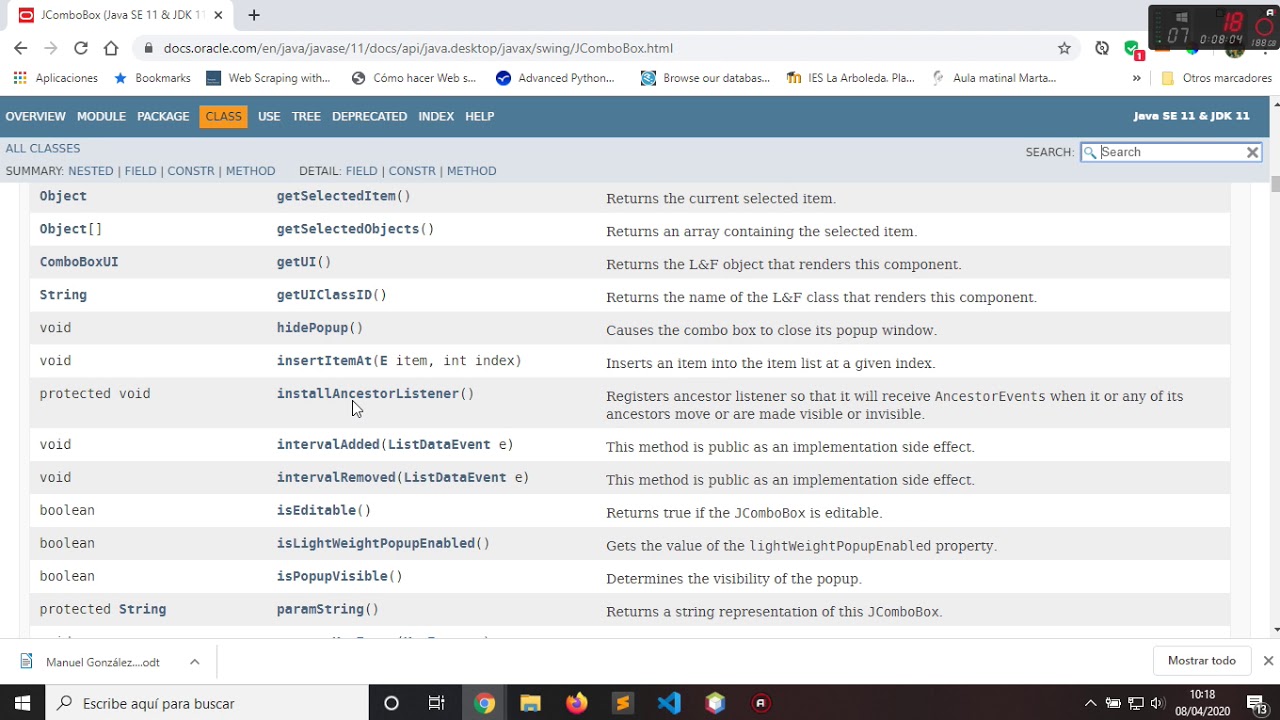Bookmark this page with the star icon
This screenshot has height=720, width=1280.
[x=1064, y=48]
